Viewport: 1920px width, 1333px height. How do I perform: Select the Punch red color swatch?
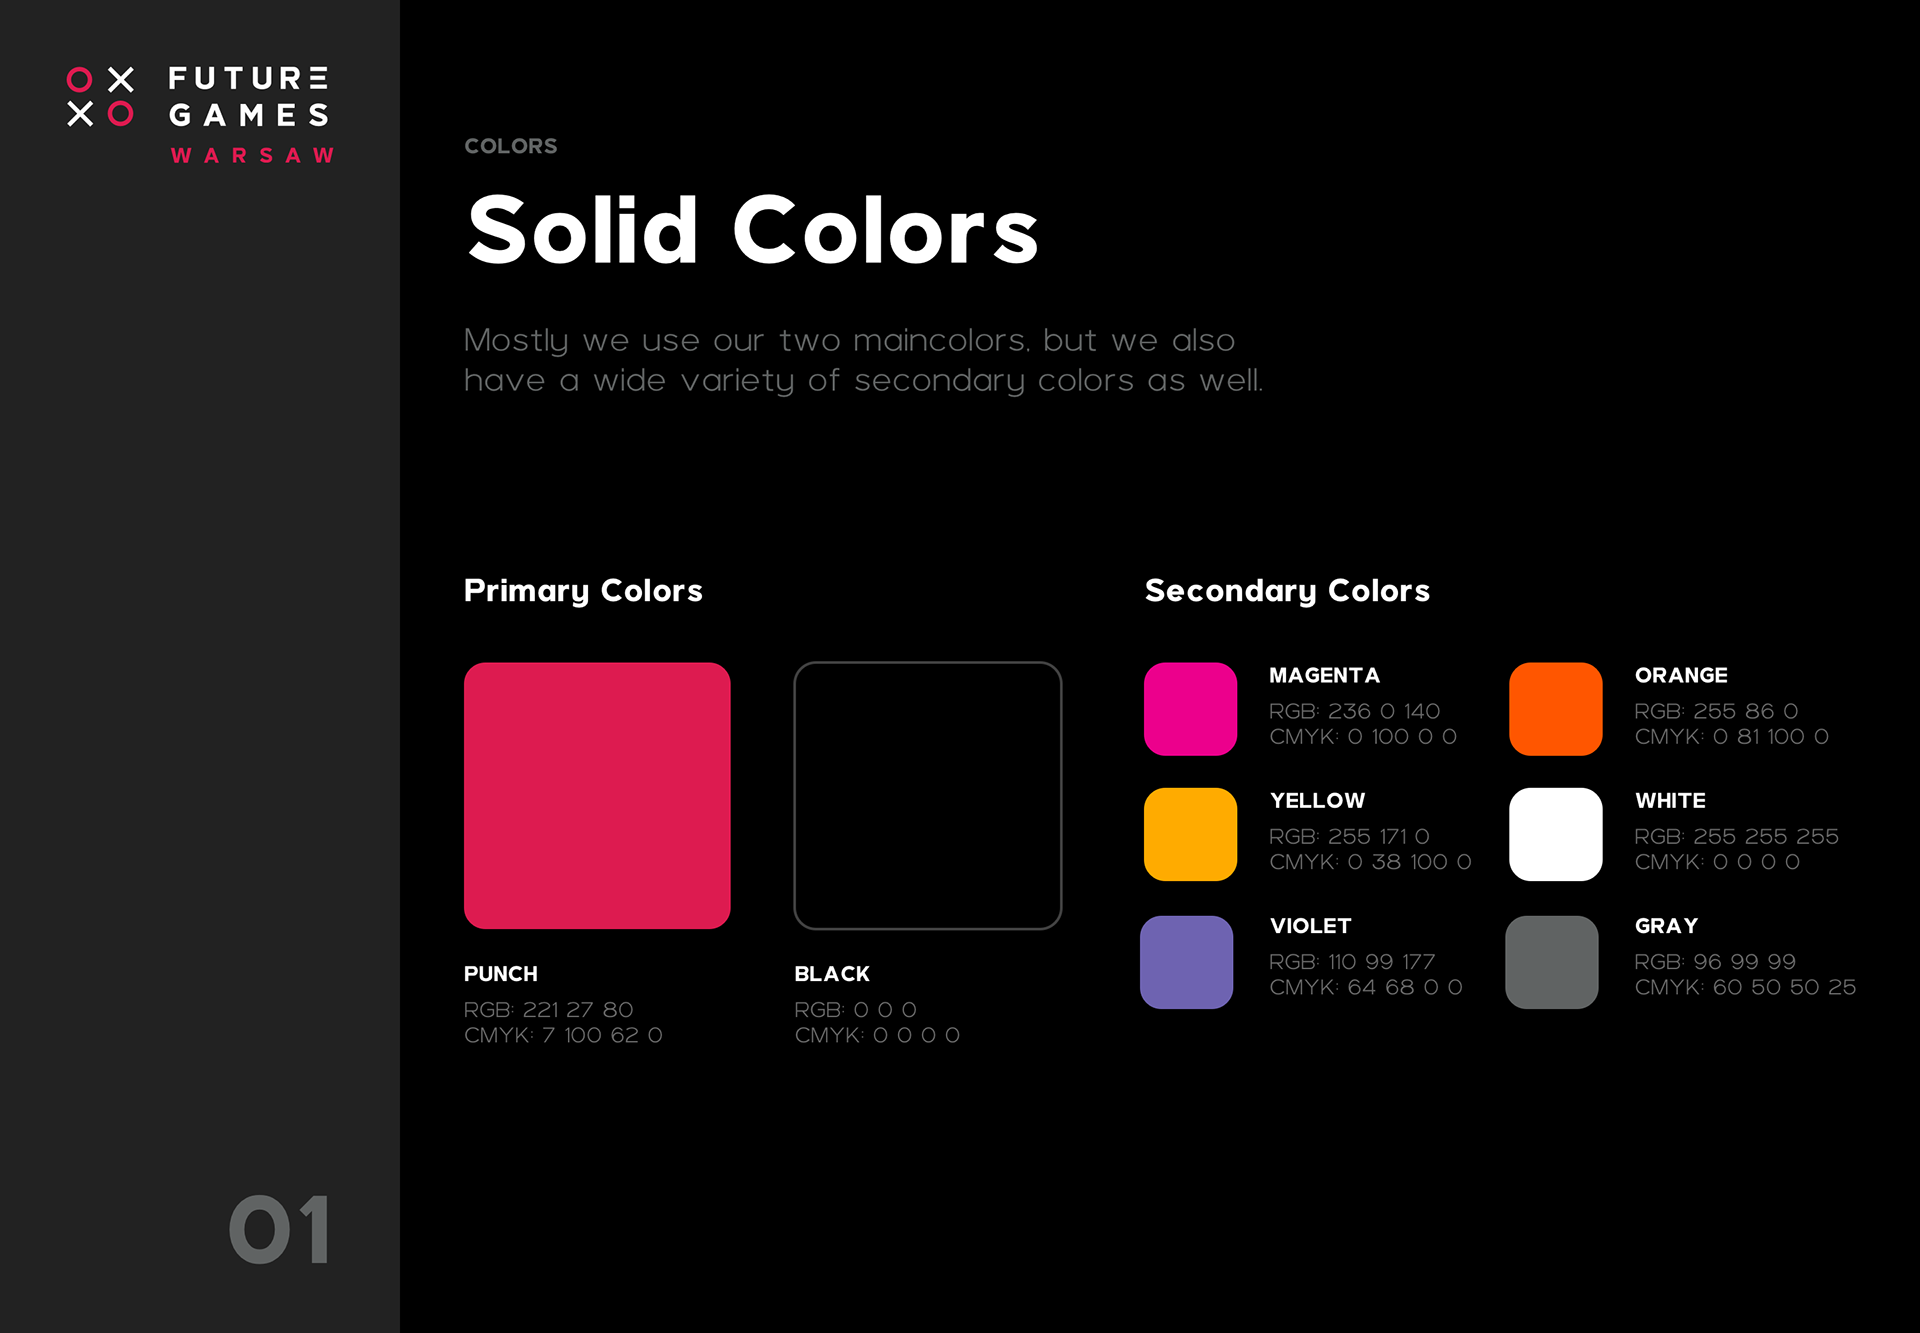pos(597,795)
